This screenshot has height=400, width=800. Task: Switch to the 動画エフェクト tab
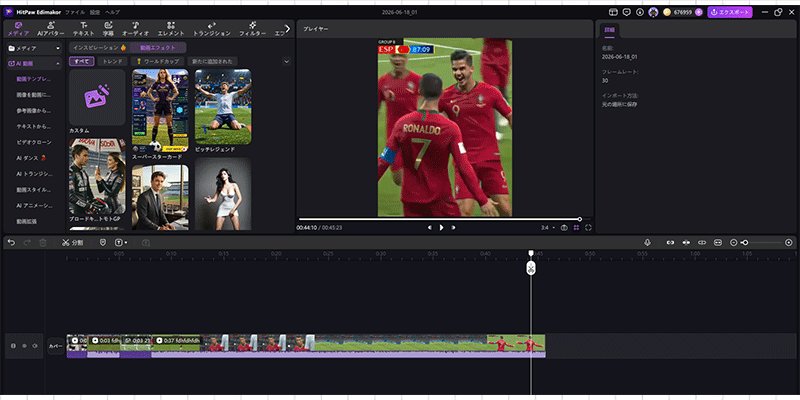pyautogui.click(x=158, y=47)
